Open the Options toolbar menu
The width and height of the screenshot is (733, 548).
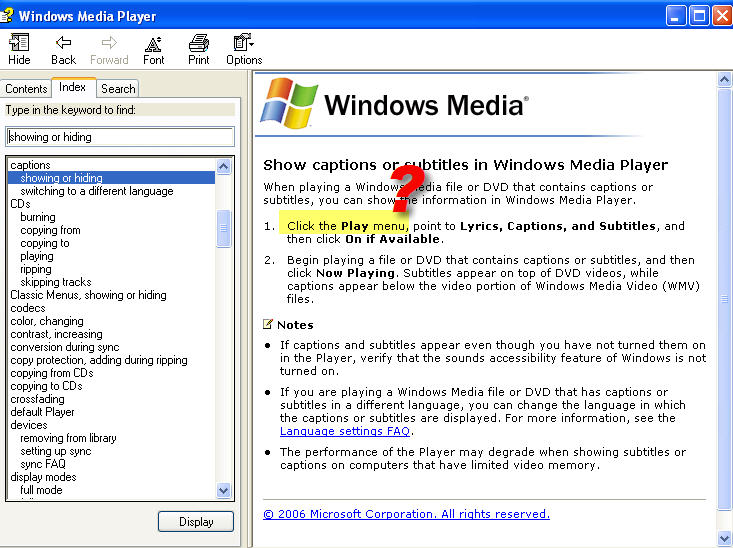[243, 43]
